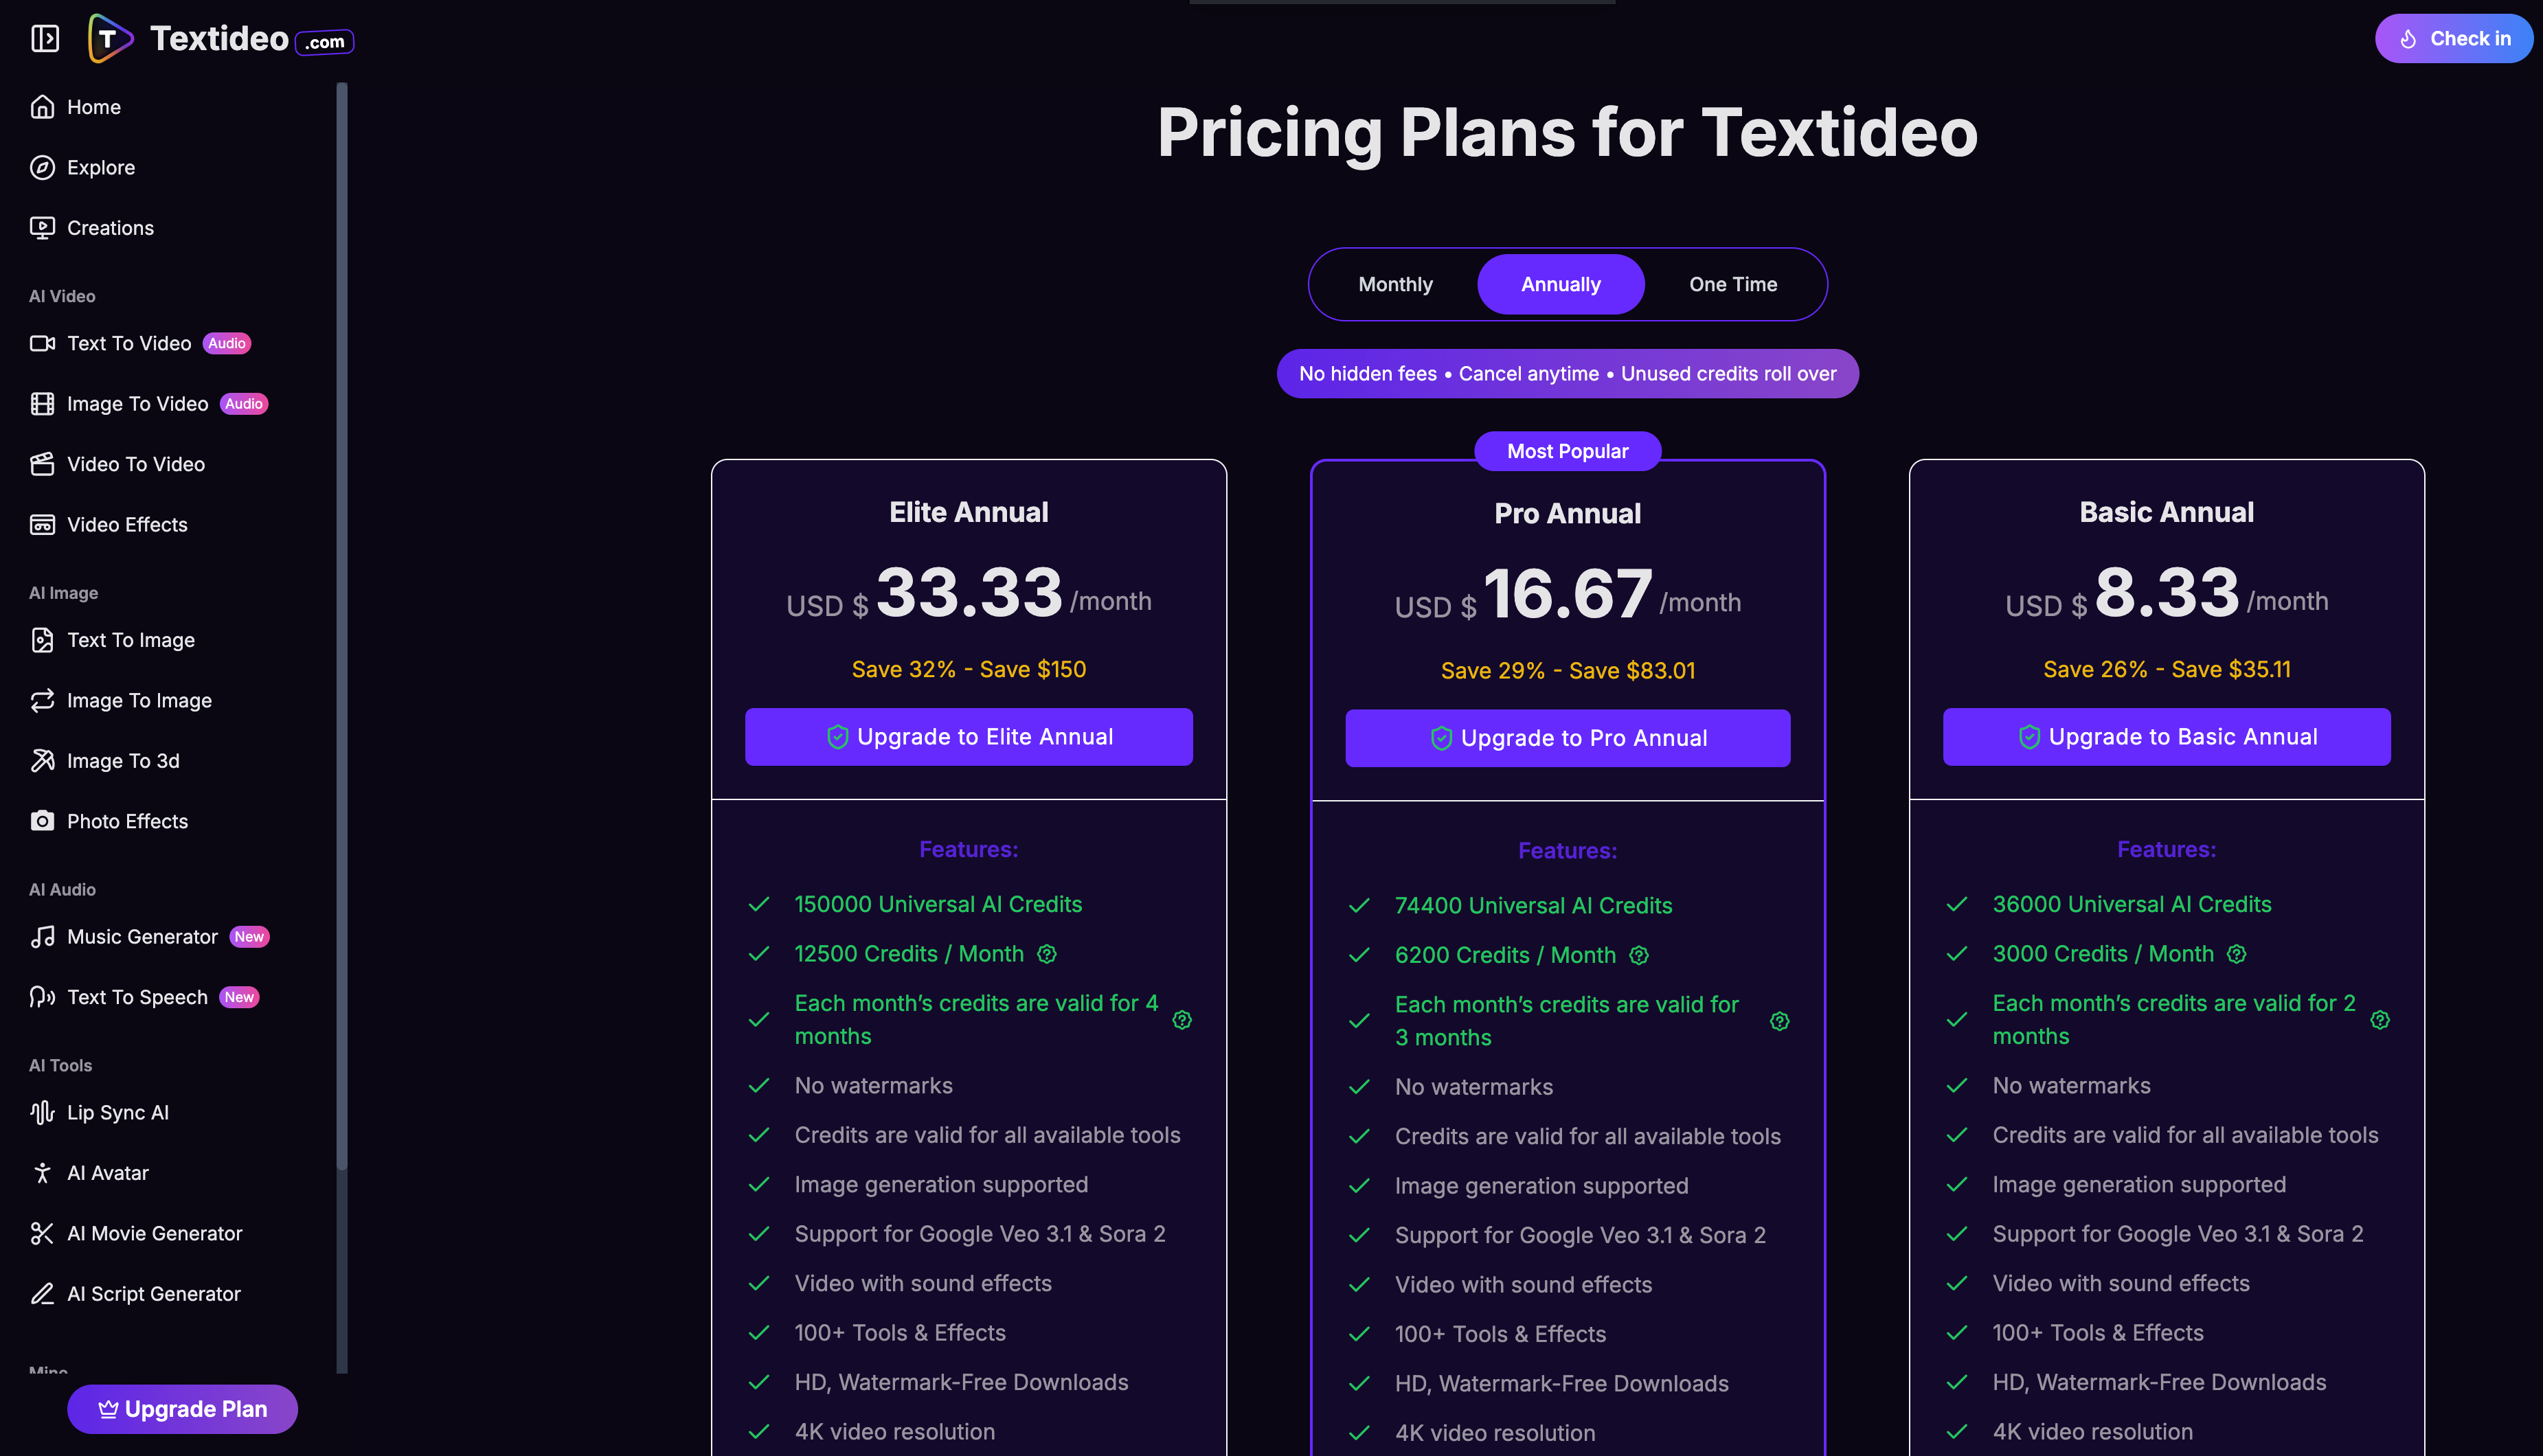Click Upgrade to Elite Annual button
Image resolution: width=2543 pixels, height=1456 pixels.
coord(968,737)
